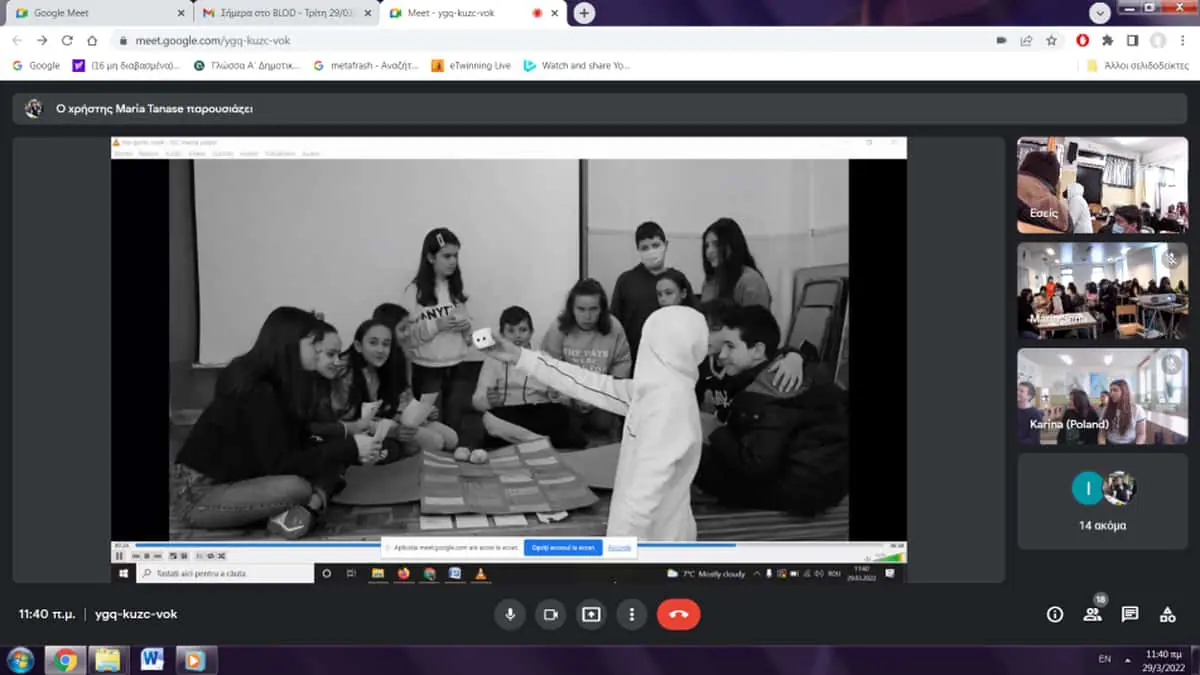Show hidden system tray icons arrow
The height and width of the screenshot is (675, 1200).
tap(1129, 660)
